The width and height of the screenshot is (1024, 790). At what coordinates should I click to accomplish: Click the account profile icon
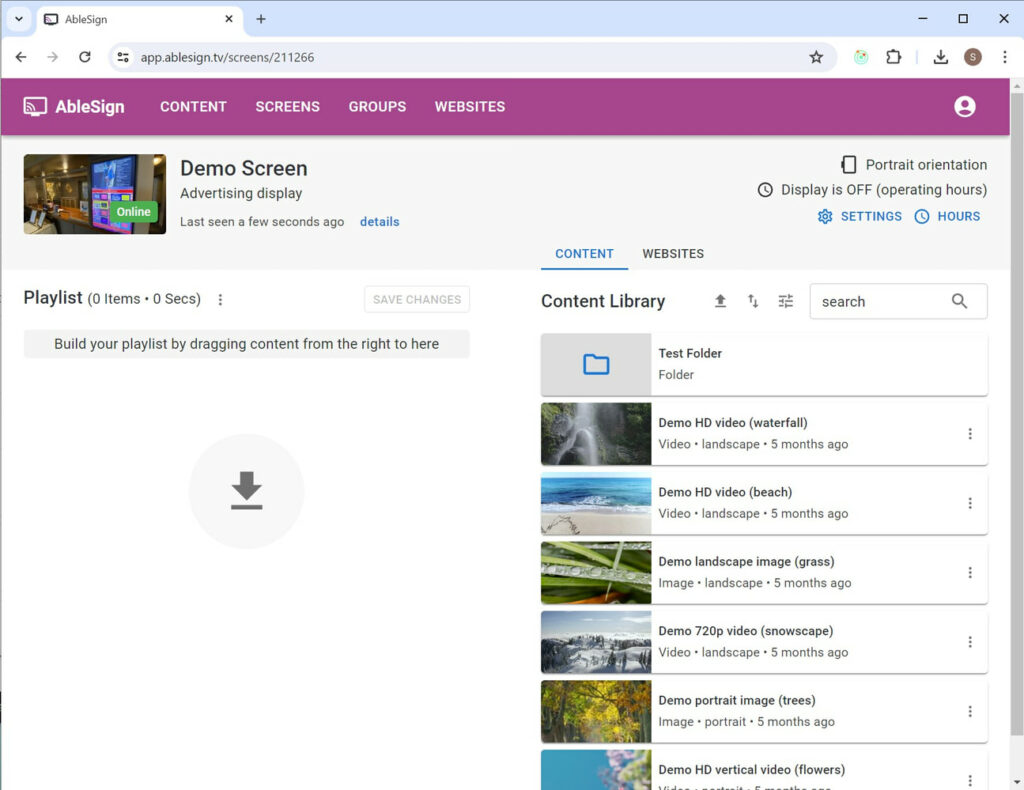point(963,106)
